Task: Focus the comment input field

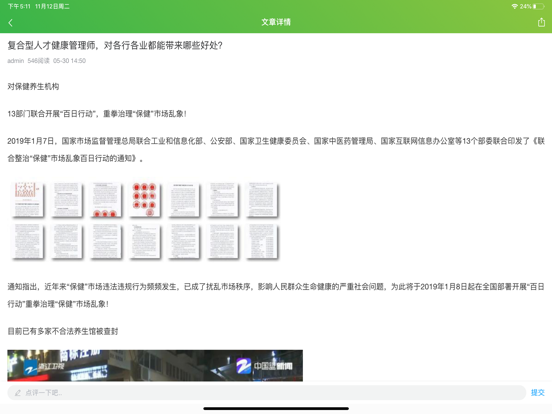Action: [266, 393]
